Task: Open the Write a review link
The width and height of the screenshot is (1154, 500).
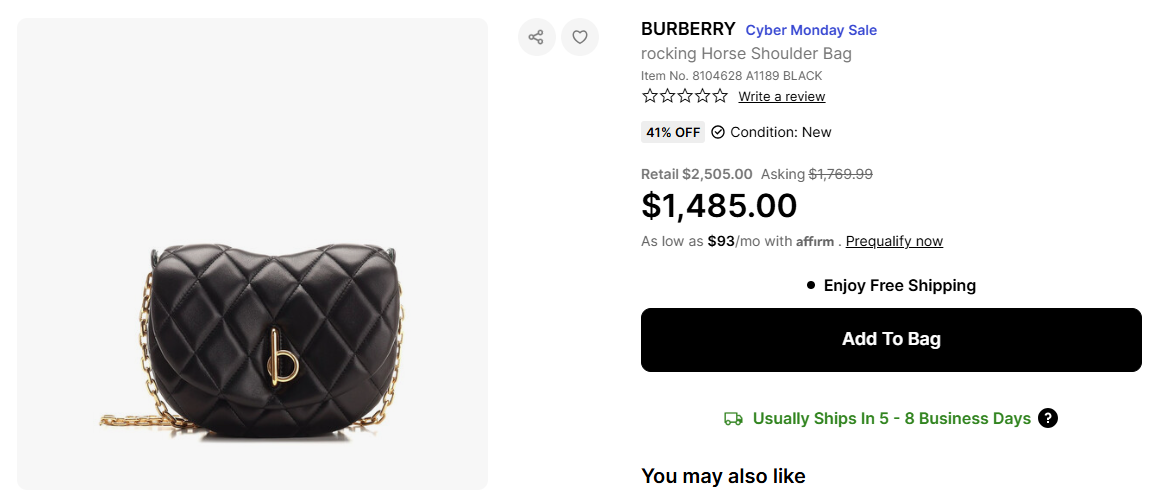Action: coord(782,97)
